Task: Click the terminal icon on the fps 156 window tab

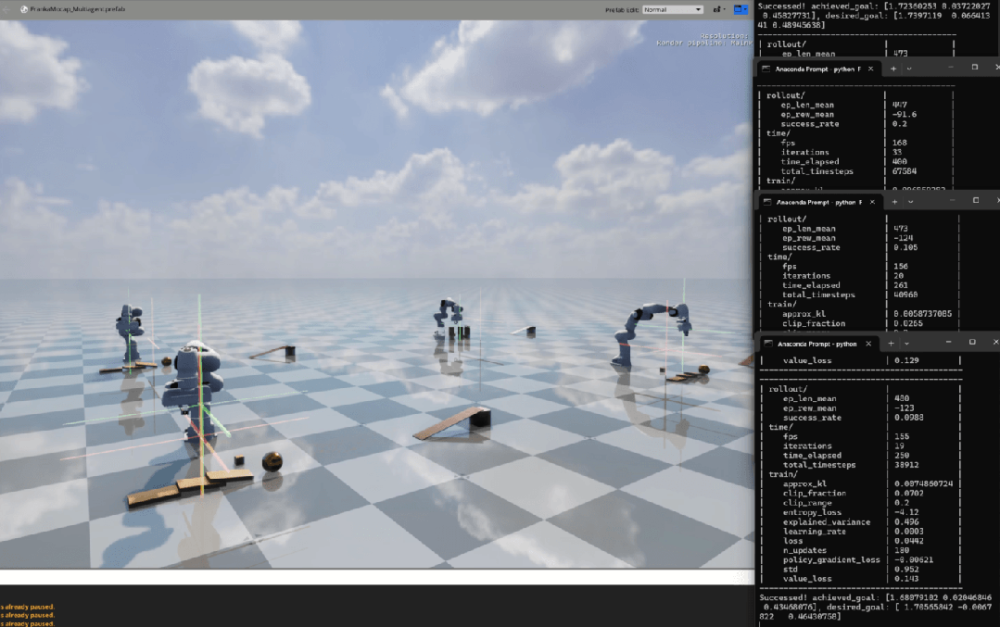Action: 767,202
